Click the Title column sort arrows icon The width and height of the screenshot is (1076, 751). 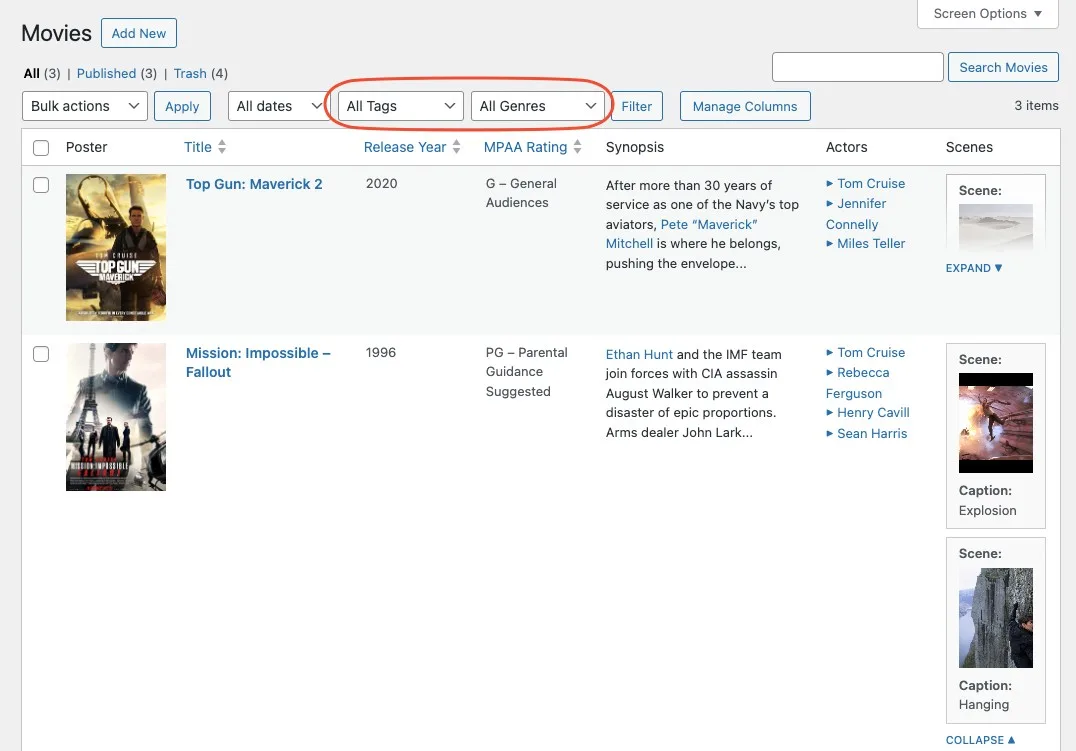(x=222, y=147)
